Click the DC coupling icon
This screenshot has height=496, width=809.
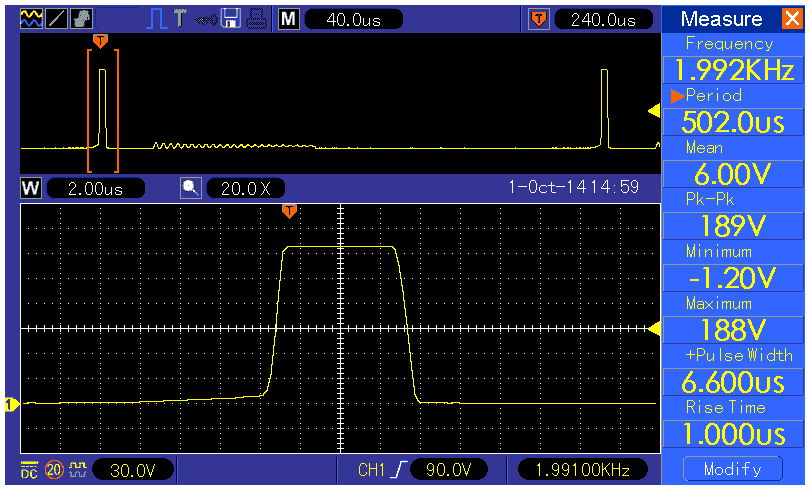click(29, 470)
